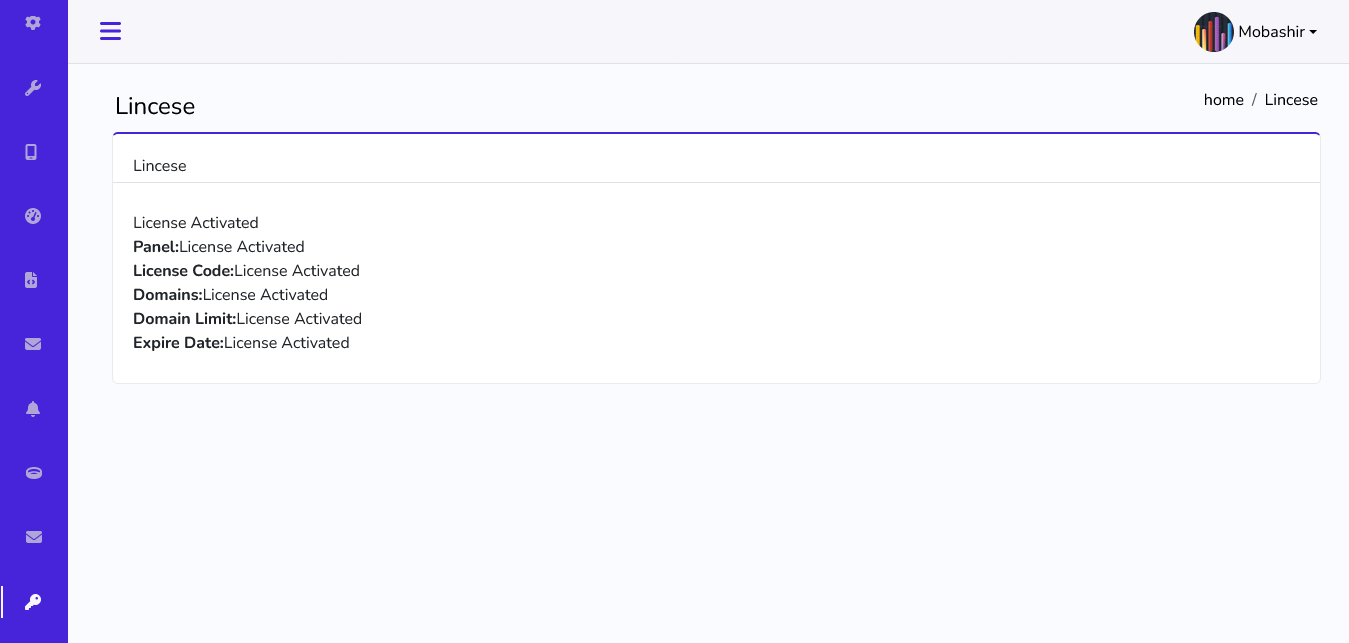Open the mobile device icon in sidebar
Viewport: 1349px width, 643px height.
point(32,152)
